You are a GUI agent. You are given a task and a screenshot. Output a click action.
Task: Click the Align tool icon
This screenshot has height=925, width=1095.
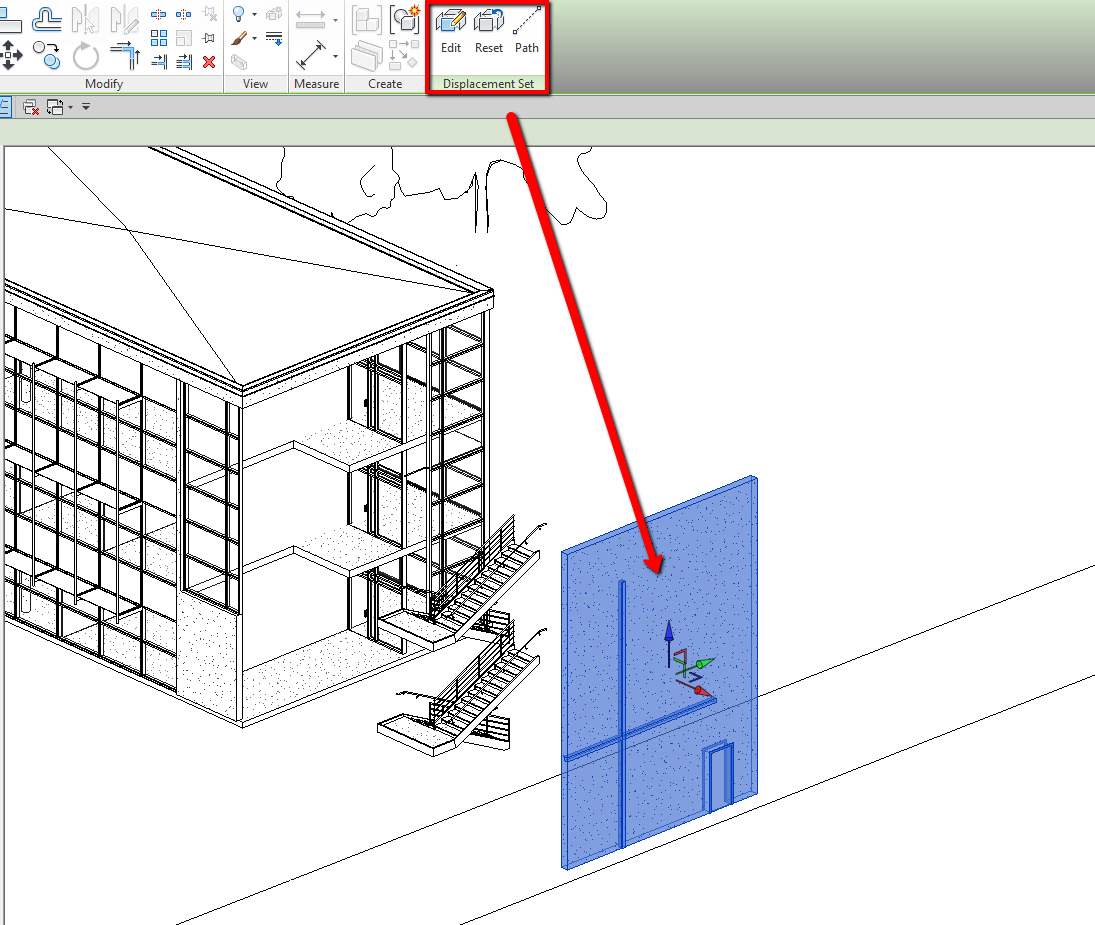pyautogui.click(x=126, y=55)
